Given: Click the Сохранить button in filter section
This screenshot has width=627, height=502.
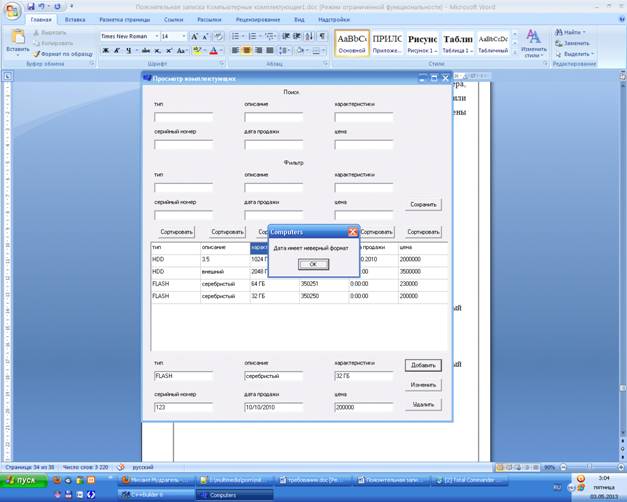Looking at the screenshot, I should click(x=423, y=204).
